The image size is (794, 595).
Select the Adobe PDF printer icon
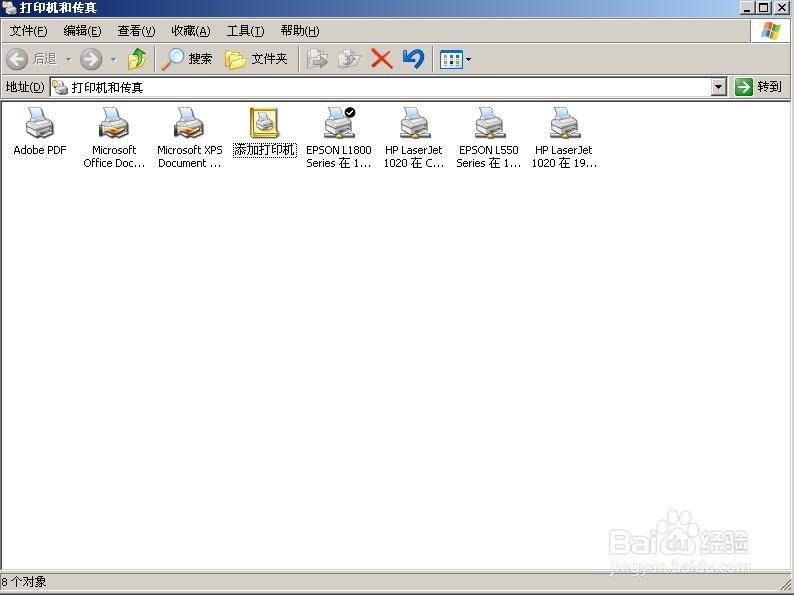[39, 123]
